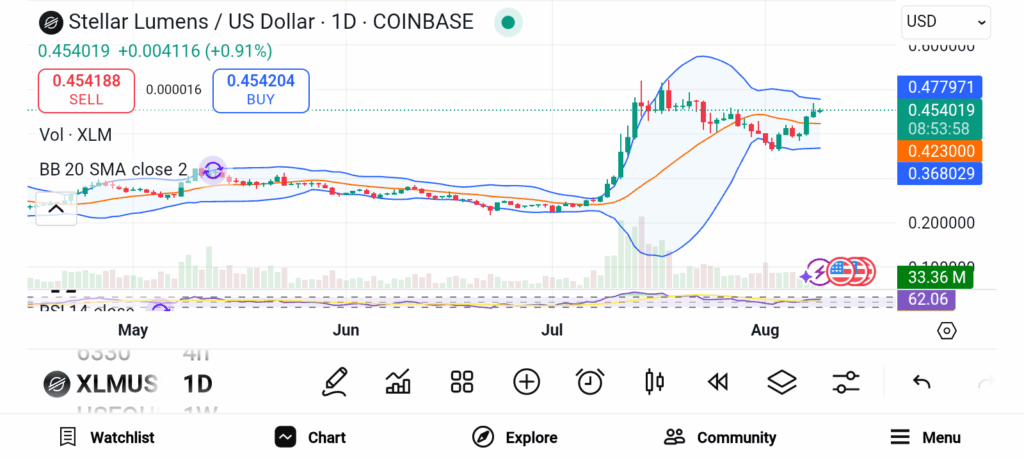Screen dimensions: 1024x461
Task: Open the hexagon settings icon on time axis
Action: (947, 331)
